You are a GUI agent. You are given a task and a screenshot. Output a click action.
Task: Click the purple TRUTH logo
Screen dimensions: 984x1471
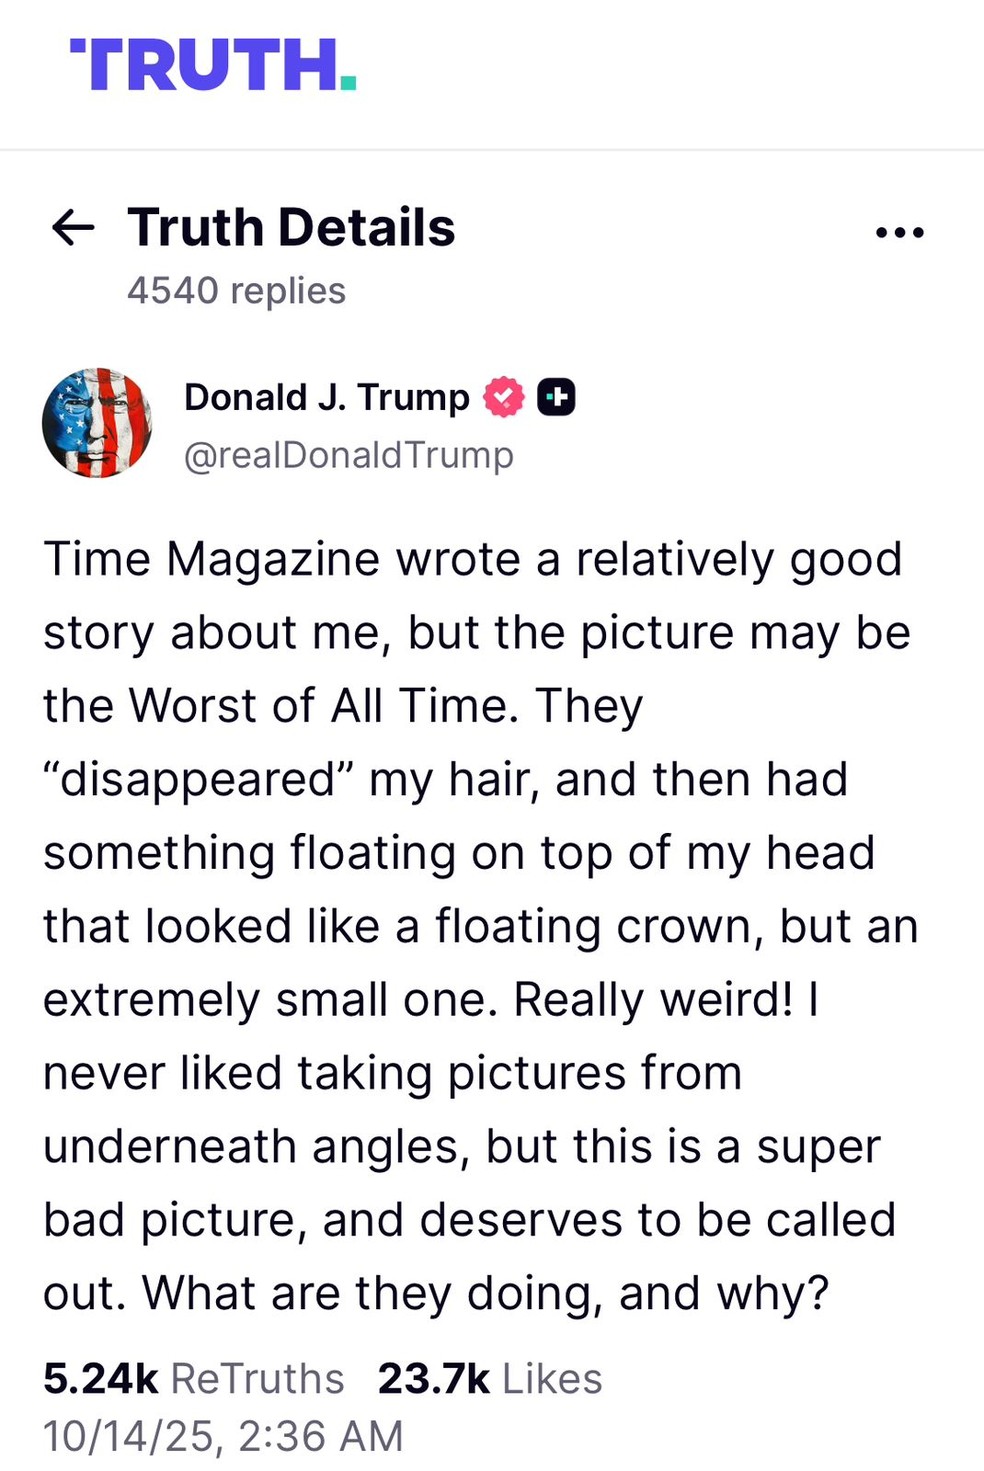[213, 65]
